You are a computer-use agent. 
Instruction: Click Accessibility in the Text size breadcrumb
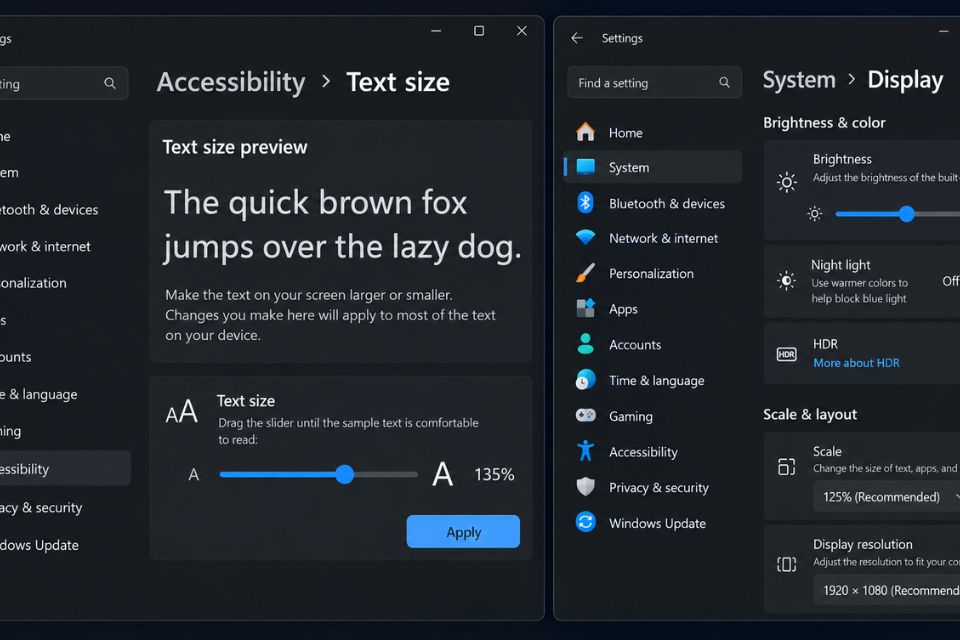[x=231, y=83]
